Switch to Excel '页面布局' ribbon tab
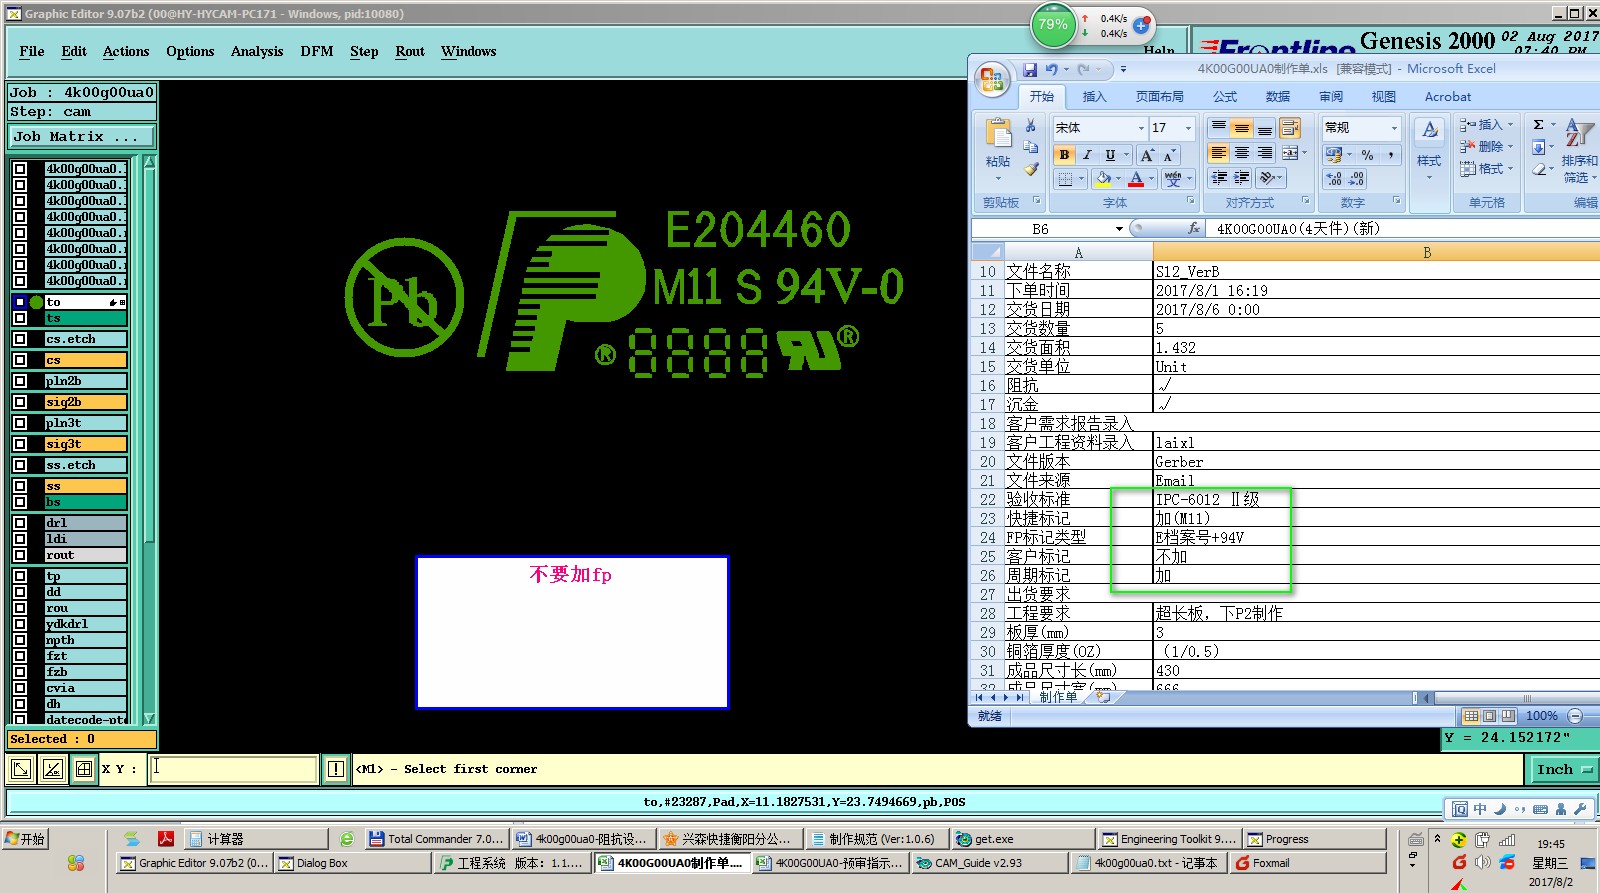Viewport: 1600px width, 893px height. tap(1160, 97)
